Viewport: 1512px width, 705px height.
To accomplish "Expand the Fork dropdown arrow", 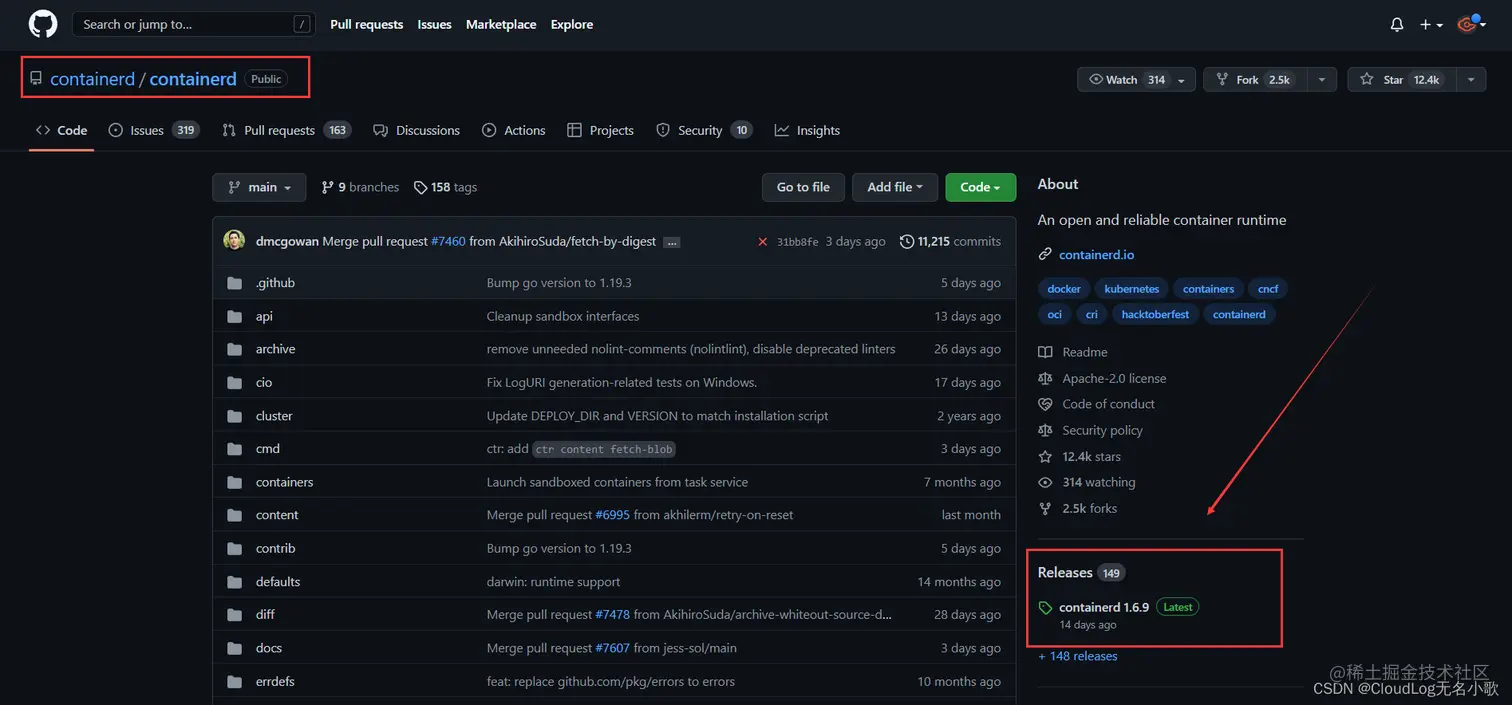I will 1322,80.
